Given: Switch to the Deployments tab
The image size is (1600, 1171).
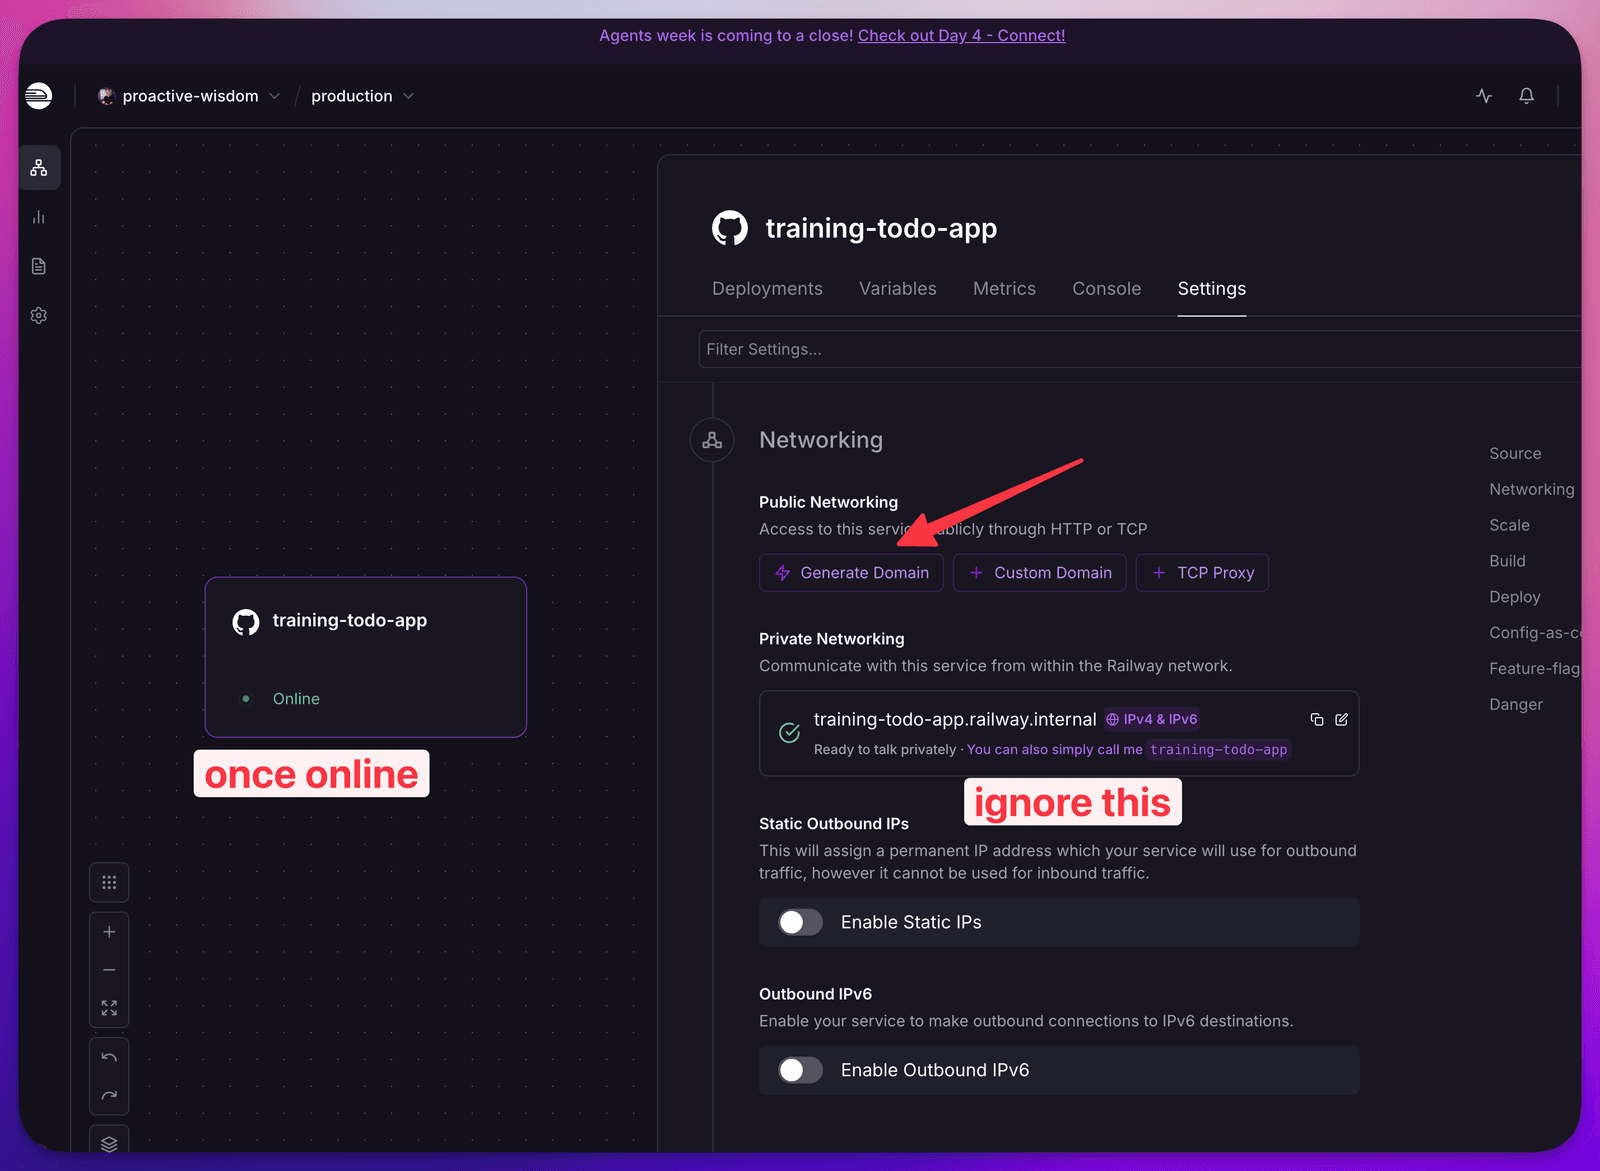Looking at the screenshot, I should pos(767,289).
